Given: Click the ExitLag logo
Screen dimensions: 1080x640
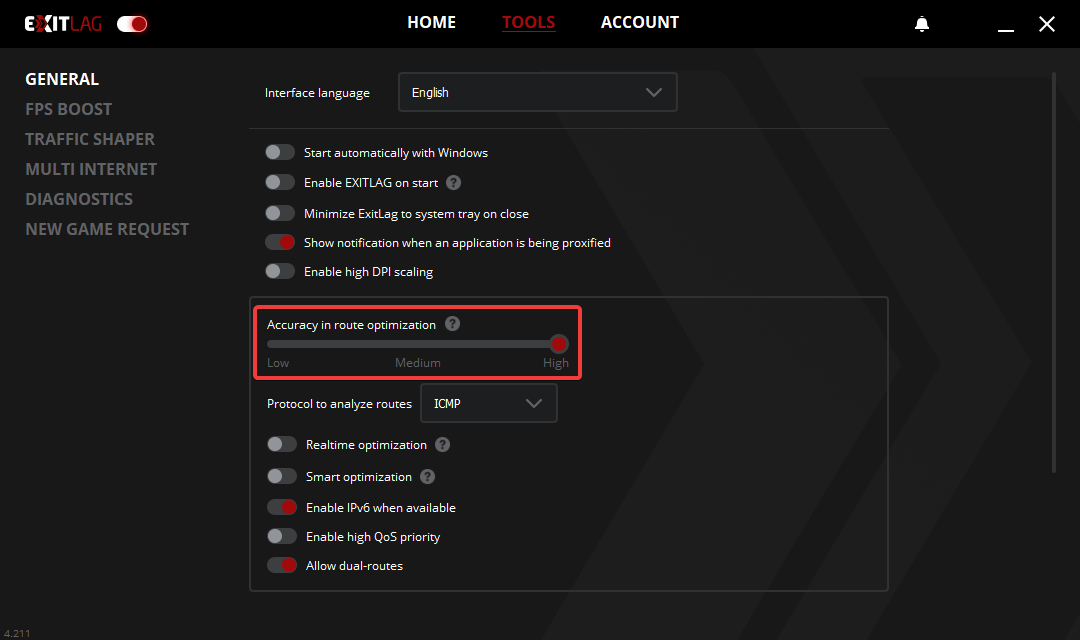Looking at the screenshot, I should tap(63, 24).
